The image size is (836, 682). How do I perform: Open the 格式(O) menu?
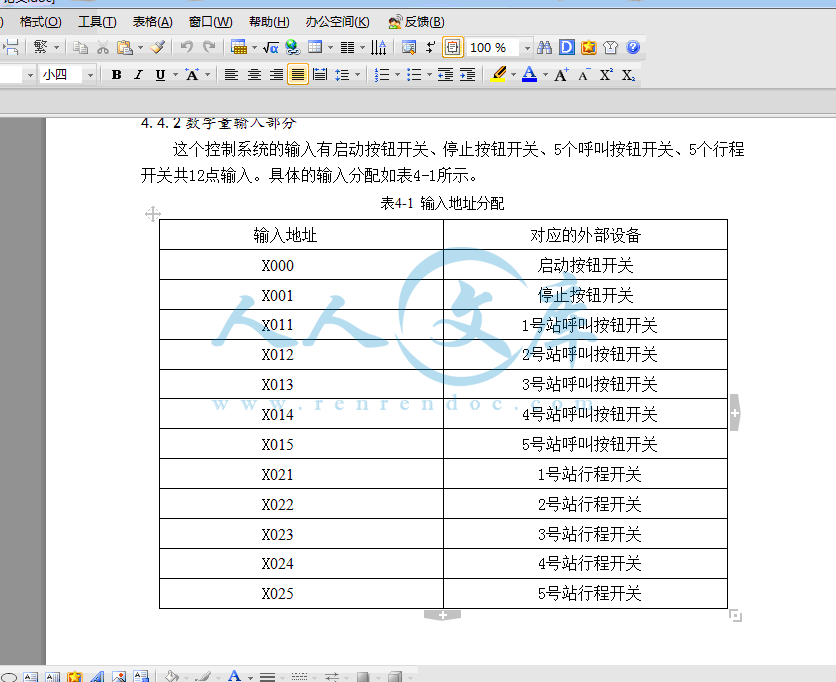pos(41,22)
